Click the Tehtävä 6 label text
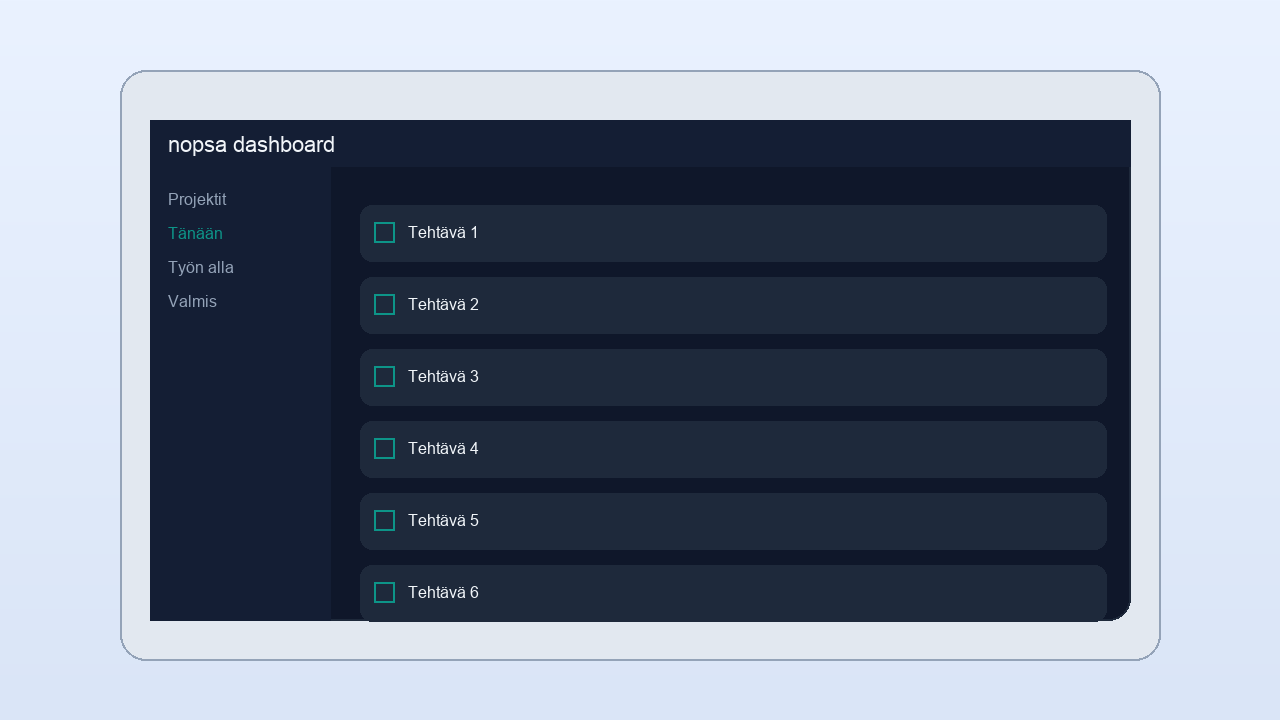The height and width of the screenshot is (720, 1280). tap(443, 593)
